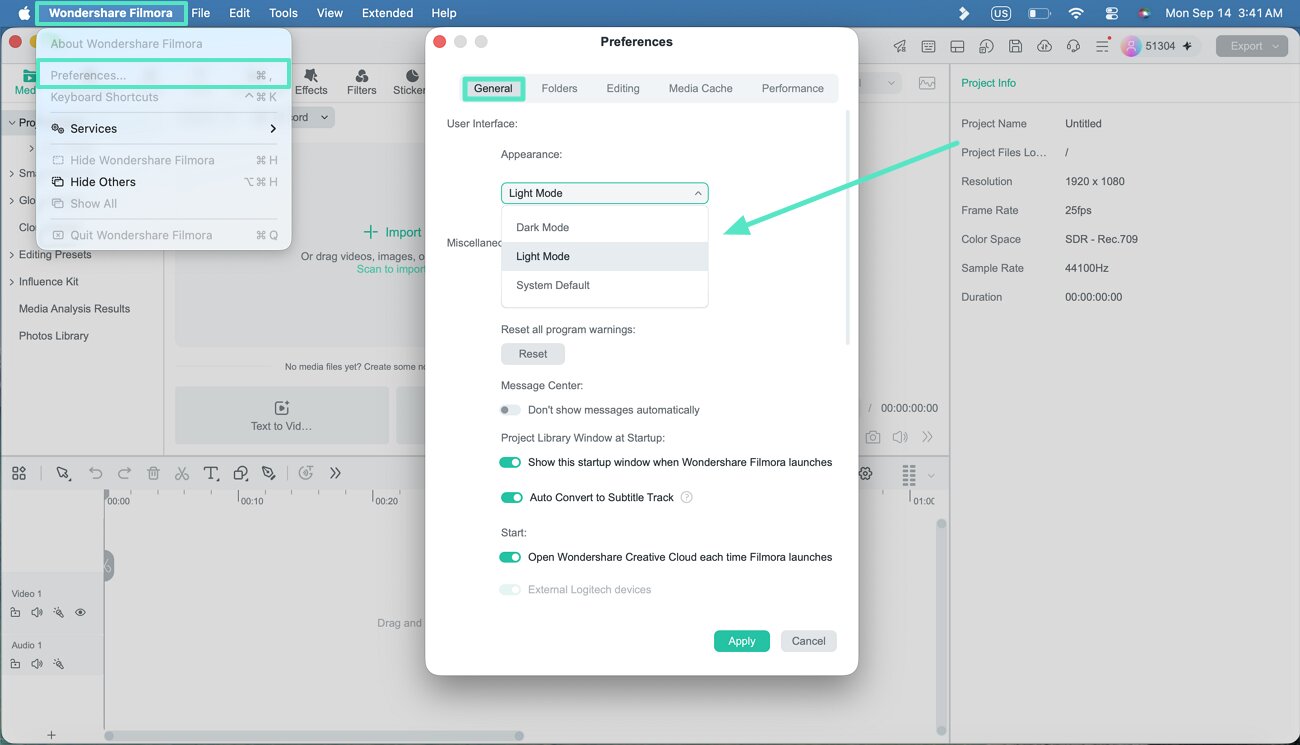Choose Dark Mode from appearance list
The height and width of the screenshot is (745, 1300).
(604, 227)
